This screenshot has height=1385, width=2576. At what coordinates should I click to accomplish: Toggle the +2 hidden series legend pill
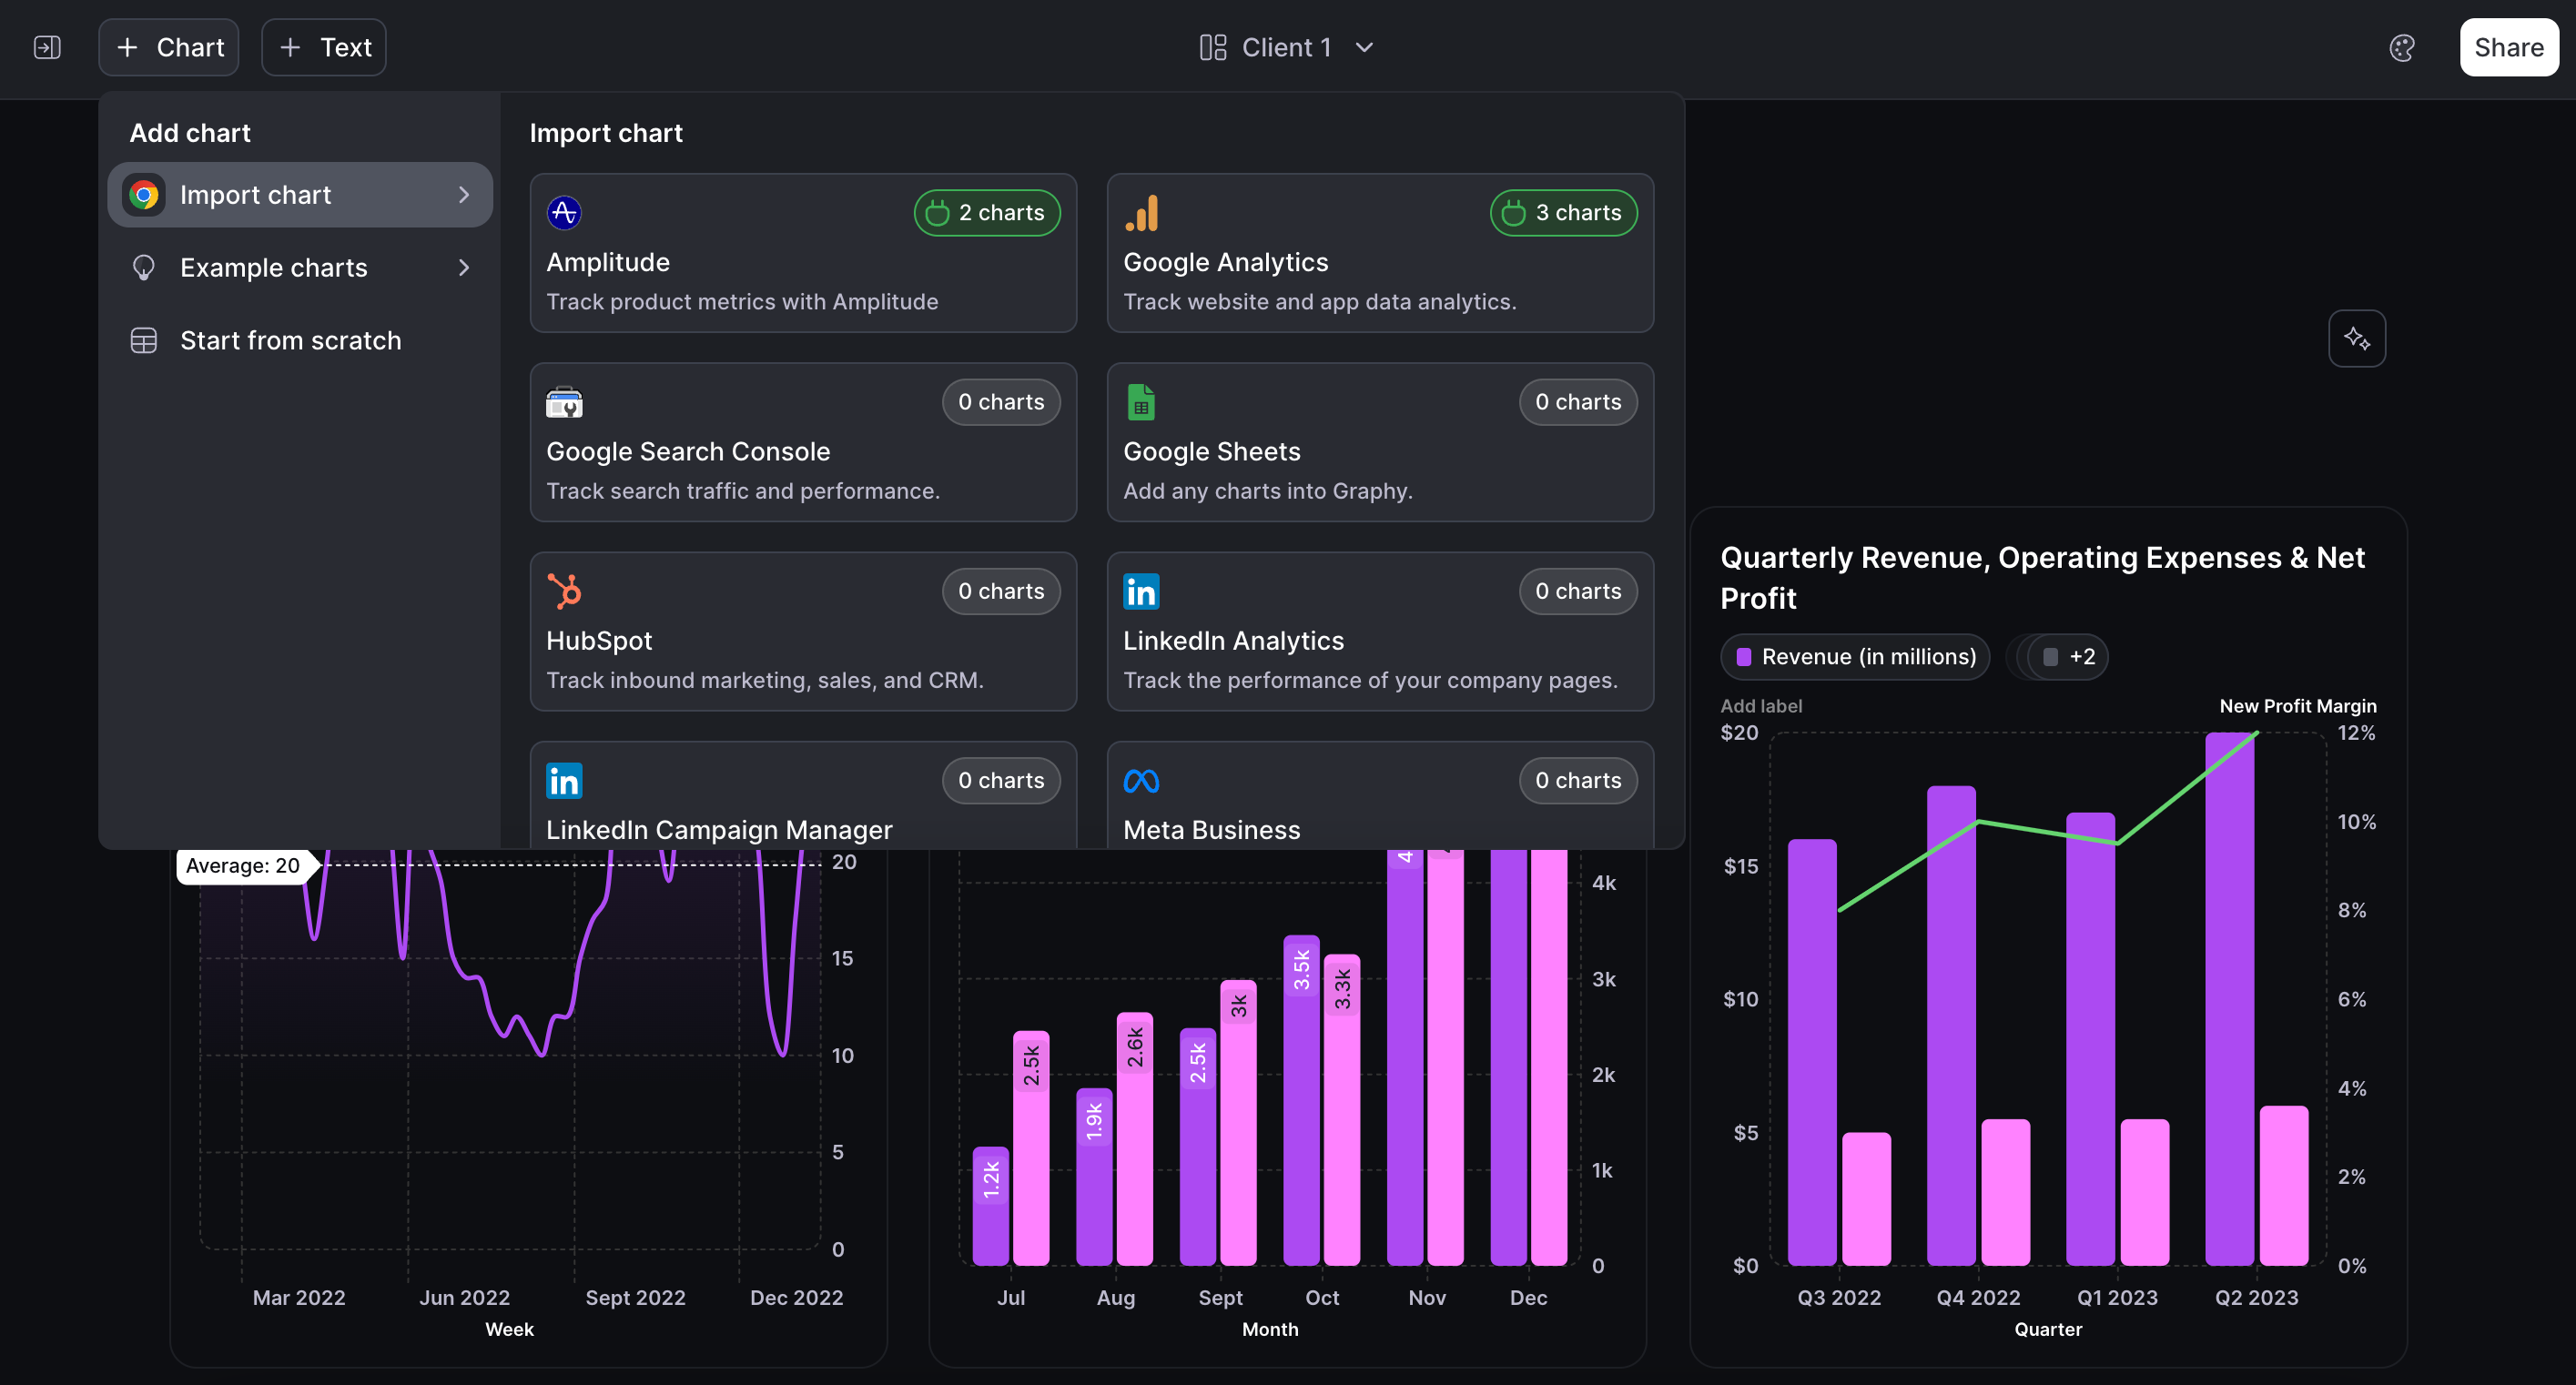coord(2068,657)
